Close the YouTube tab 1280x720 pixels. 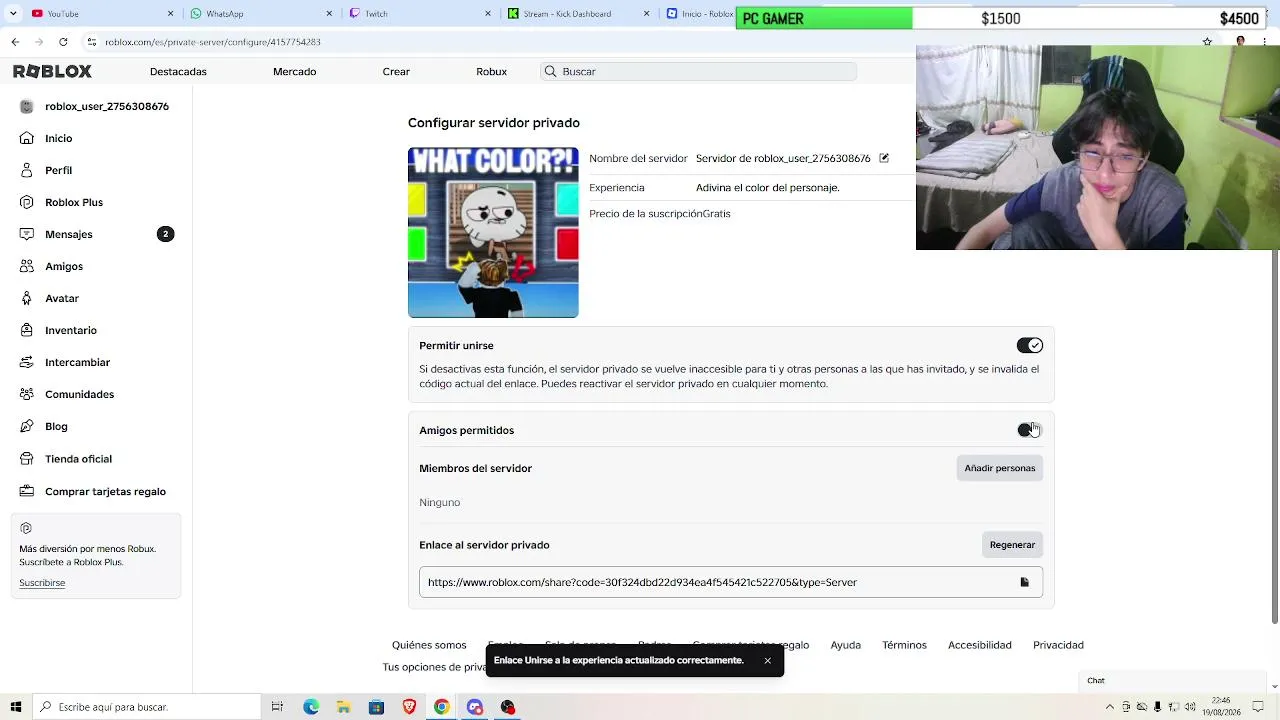(x=170, y=14)
